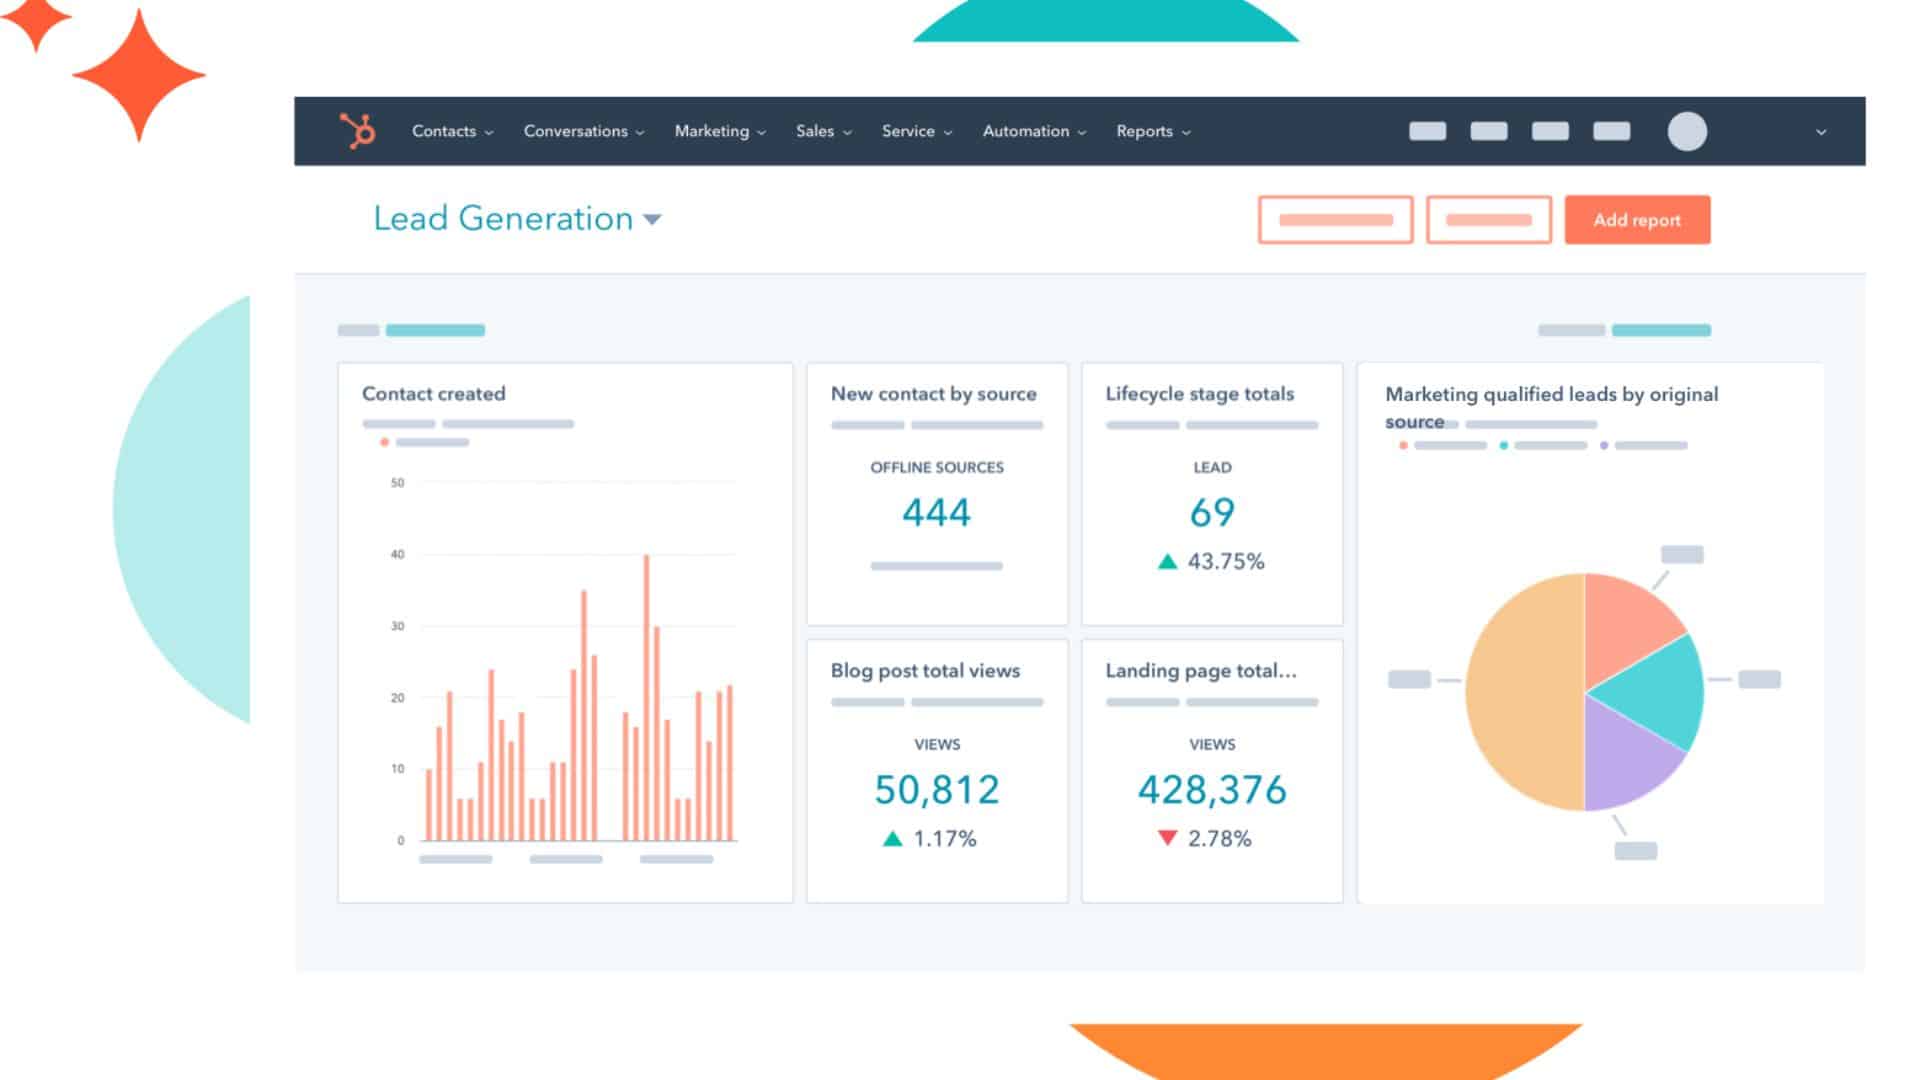Viewport: 1920px width, 1080px height.
Task: Open the Service navigation menu
Action: click(x=916, y=131)
